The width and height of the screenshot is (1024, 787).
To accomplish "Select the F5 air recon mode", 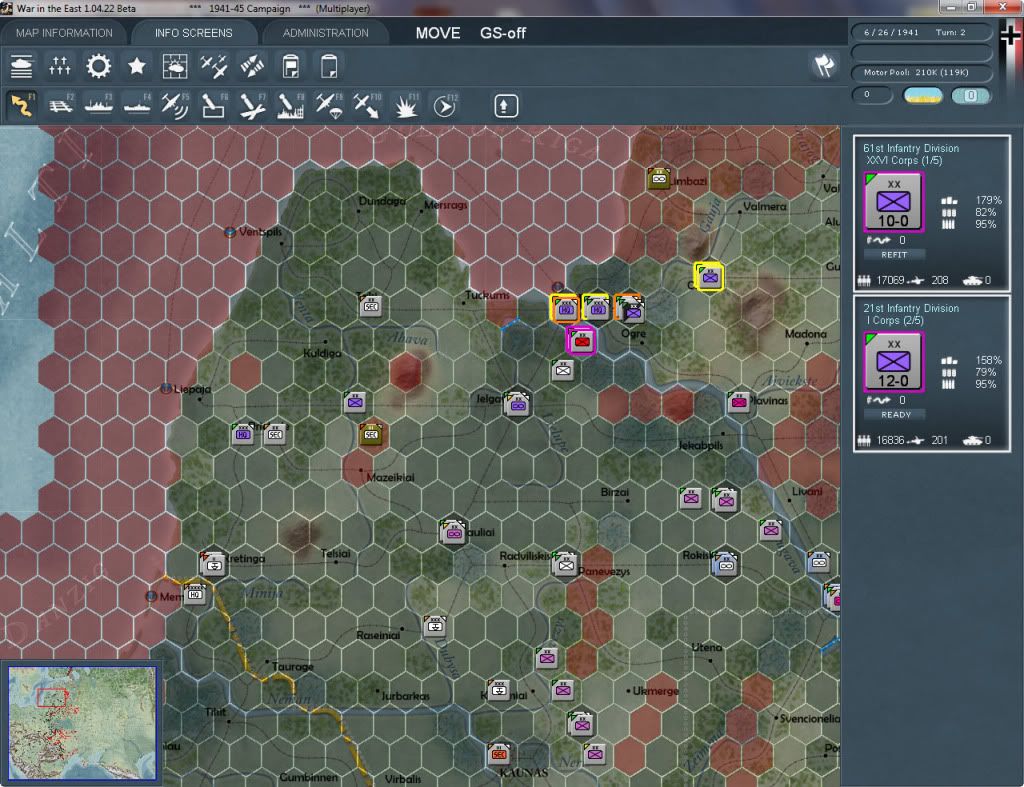I will click(175, 106).
